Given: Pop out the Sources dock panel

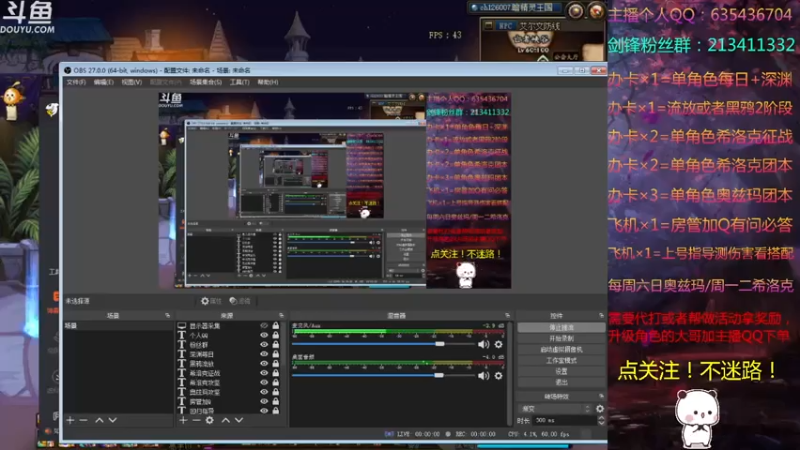Looking at the screenshot, I should (x=281, y=315).
